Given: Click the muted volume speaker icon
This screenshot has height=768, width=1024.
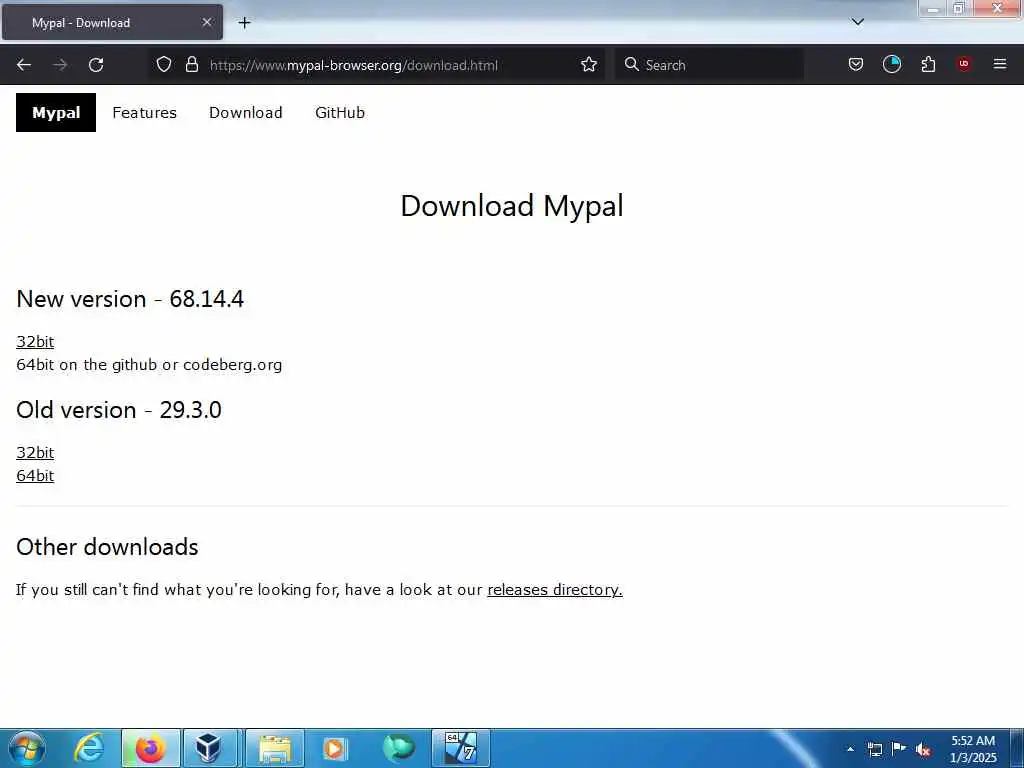Looking at the screenshot, I should (923, 750).
